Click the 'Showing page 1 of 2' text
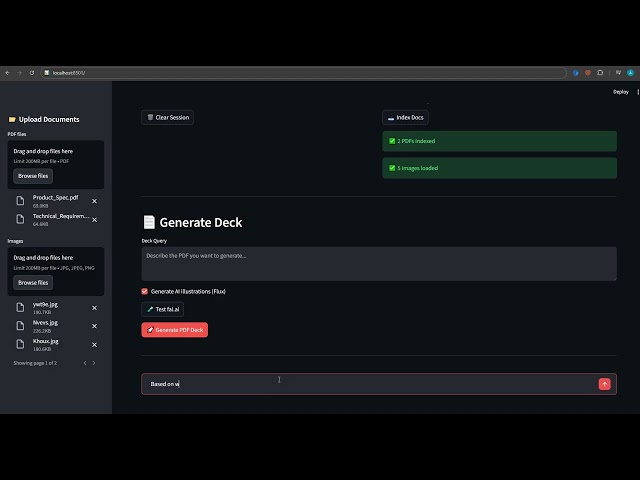The height and width of the screenshot is (480, 640). (x=35, y=363)
